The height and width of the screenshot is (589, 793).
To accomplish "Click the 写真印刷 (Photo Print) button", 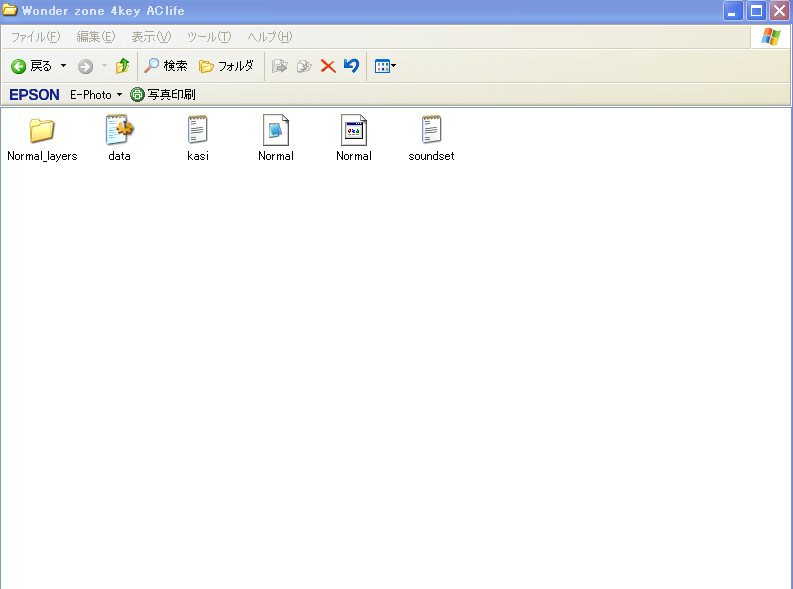I will (x=163, y=95).
